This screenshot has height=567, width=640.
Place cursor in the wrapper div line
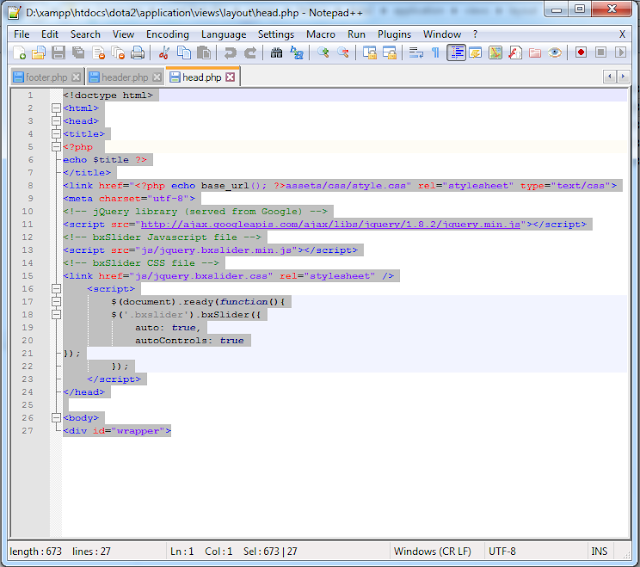[117, 431]
